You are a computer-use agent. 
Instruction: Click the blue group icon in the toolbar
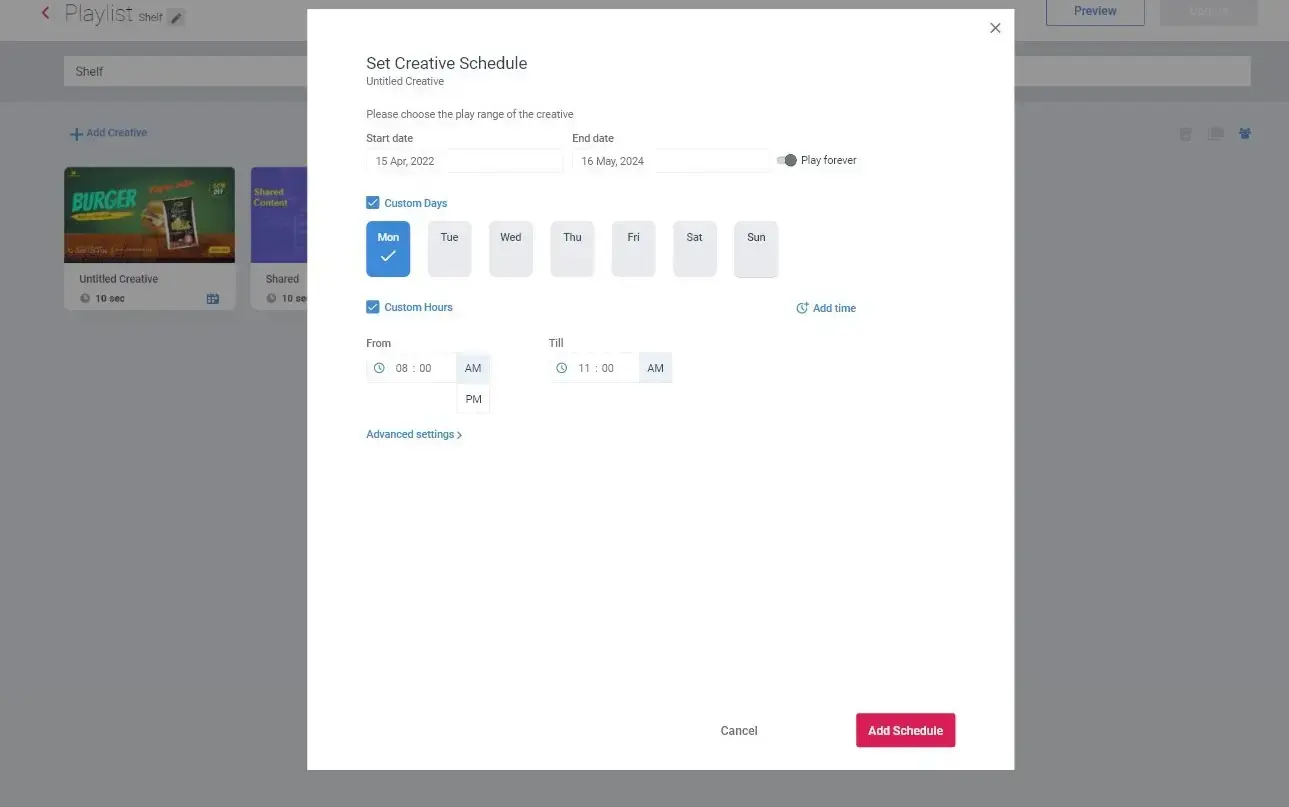[1245, 133]
